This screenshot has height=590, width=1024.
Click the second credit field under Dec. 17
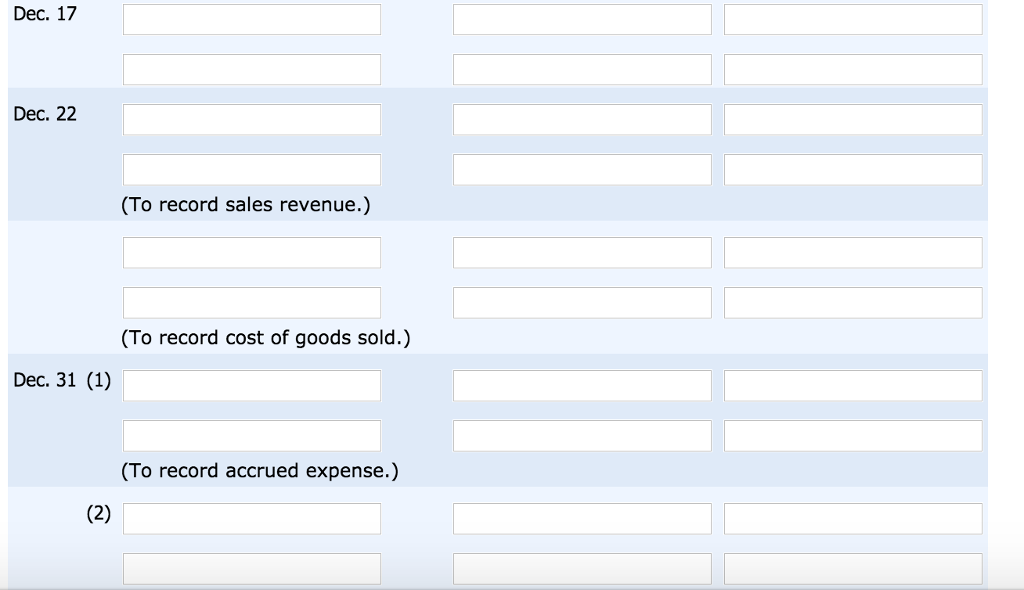pos(852,68)
